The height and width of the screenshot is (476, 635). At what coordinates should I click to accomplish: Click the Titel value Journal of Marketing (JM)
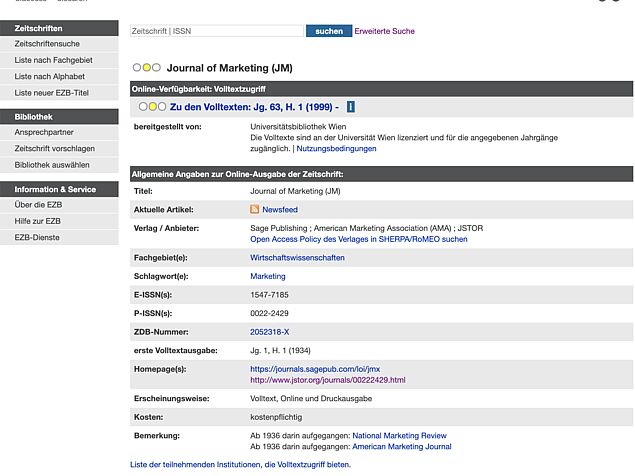295,191
